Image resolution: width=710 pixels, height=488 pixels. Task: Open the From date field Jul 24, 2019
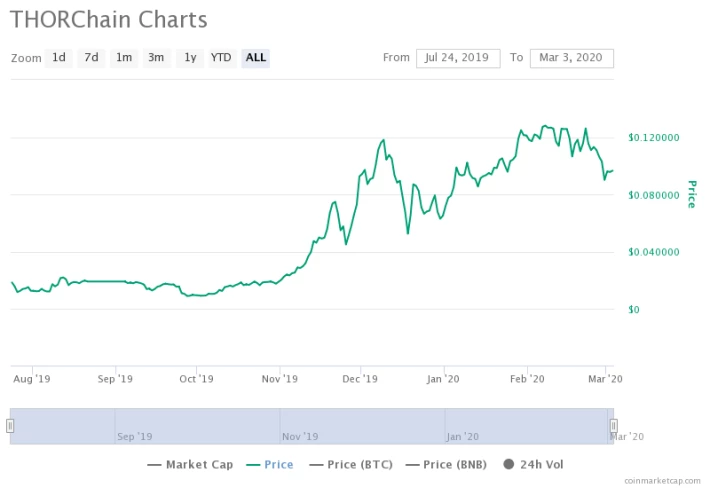pos(458,58)
